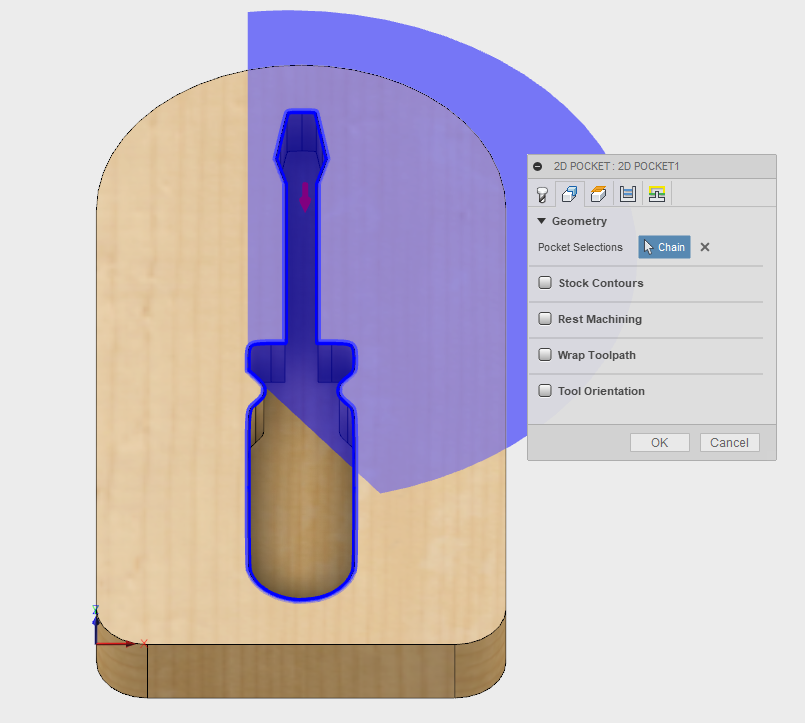Open the Passes tab icon
Screen dimensions: 805x723
point(627,194)
